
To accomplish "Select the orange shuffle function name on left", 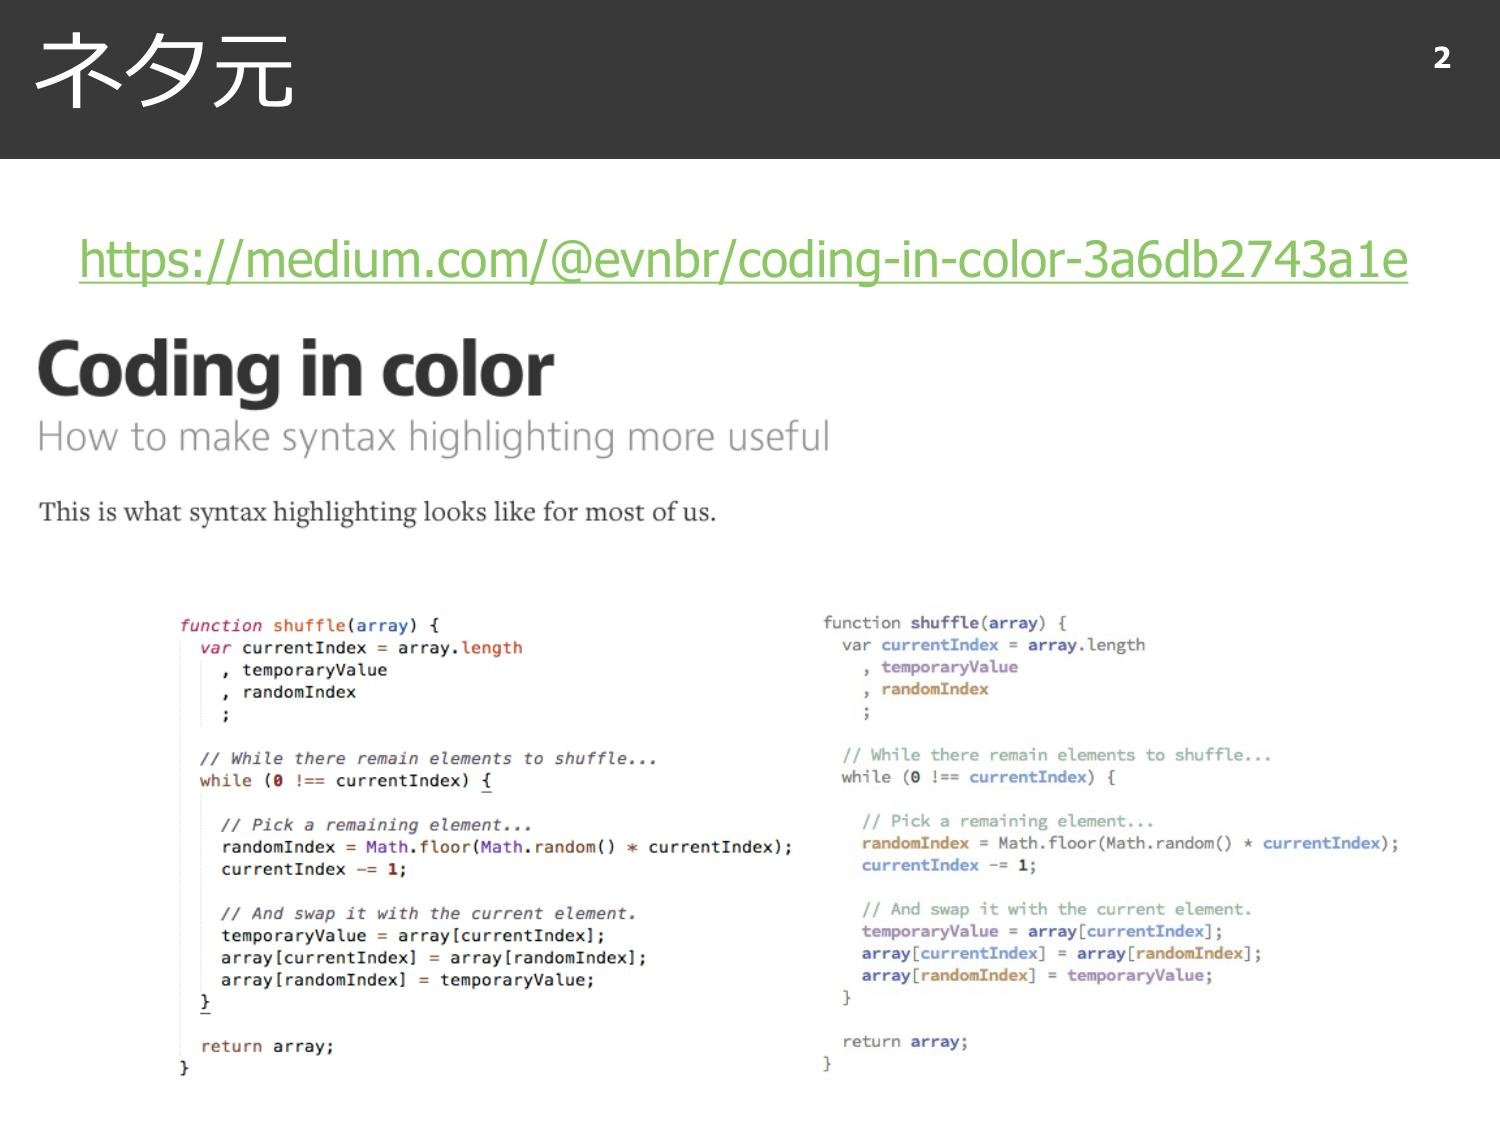I will [310, 625].
